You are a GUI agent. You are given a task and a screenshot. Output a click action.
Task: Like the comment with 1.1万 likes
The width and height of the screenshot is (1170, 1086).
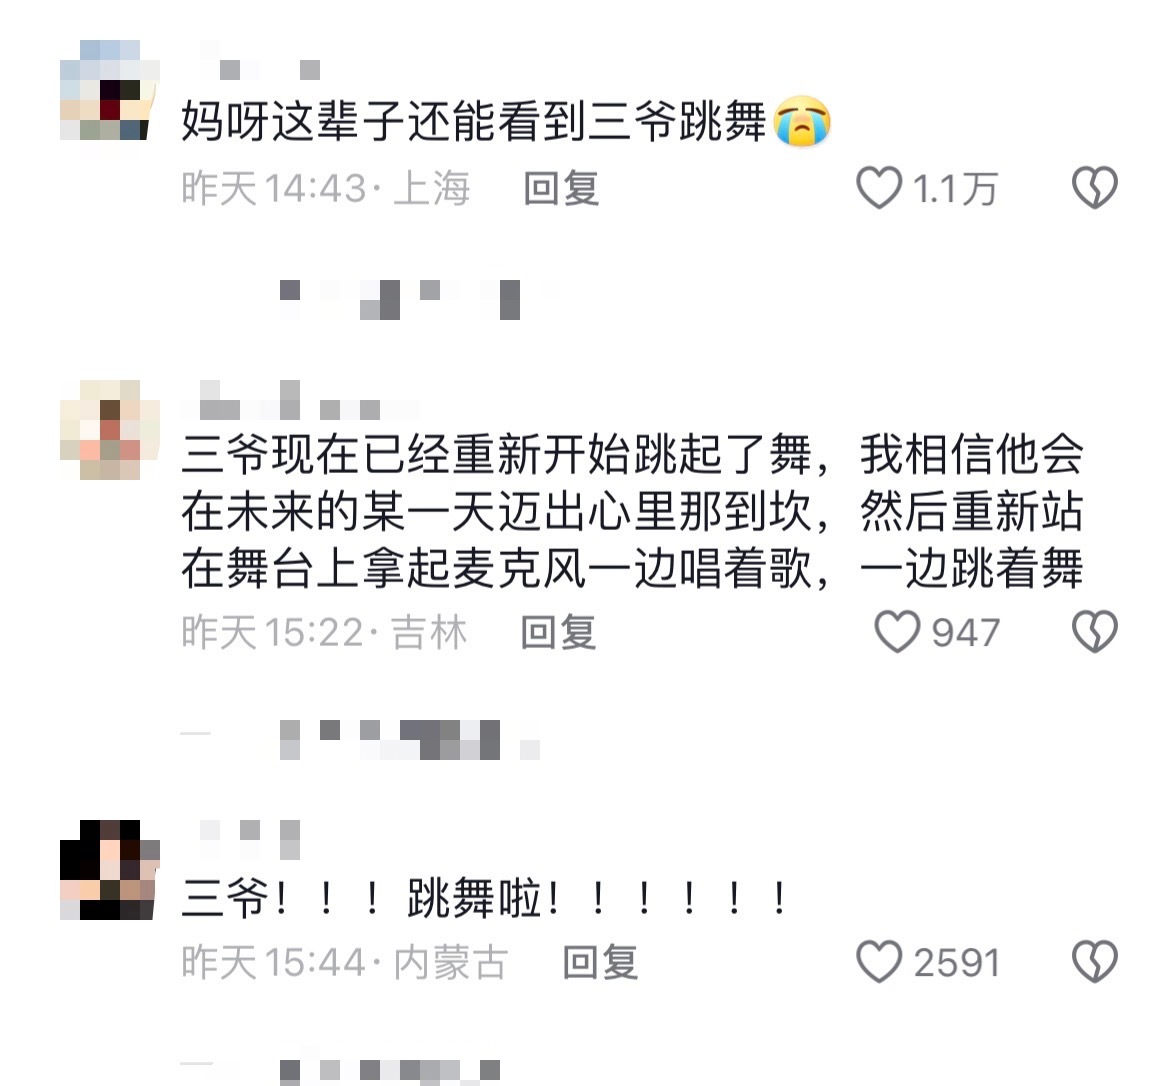878,187
